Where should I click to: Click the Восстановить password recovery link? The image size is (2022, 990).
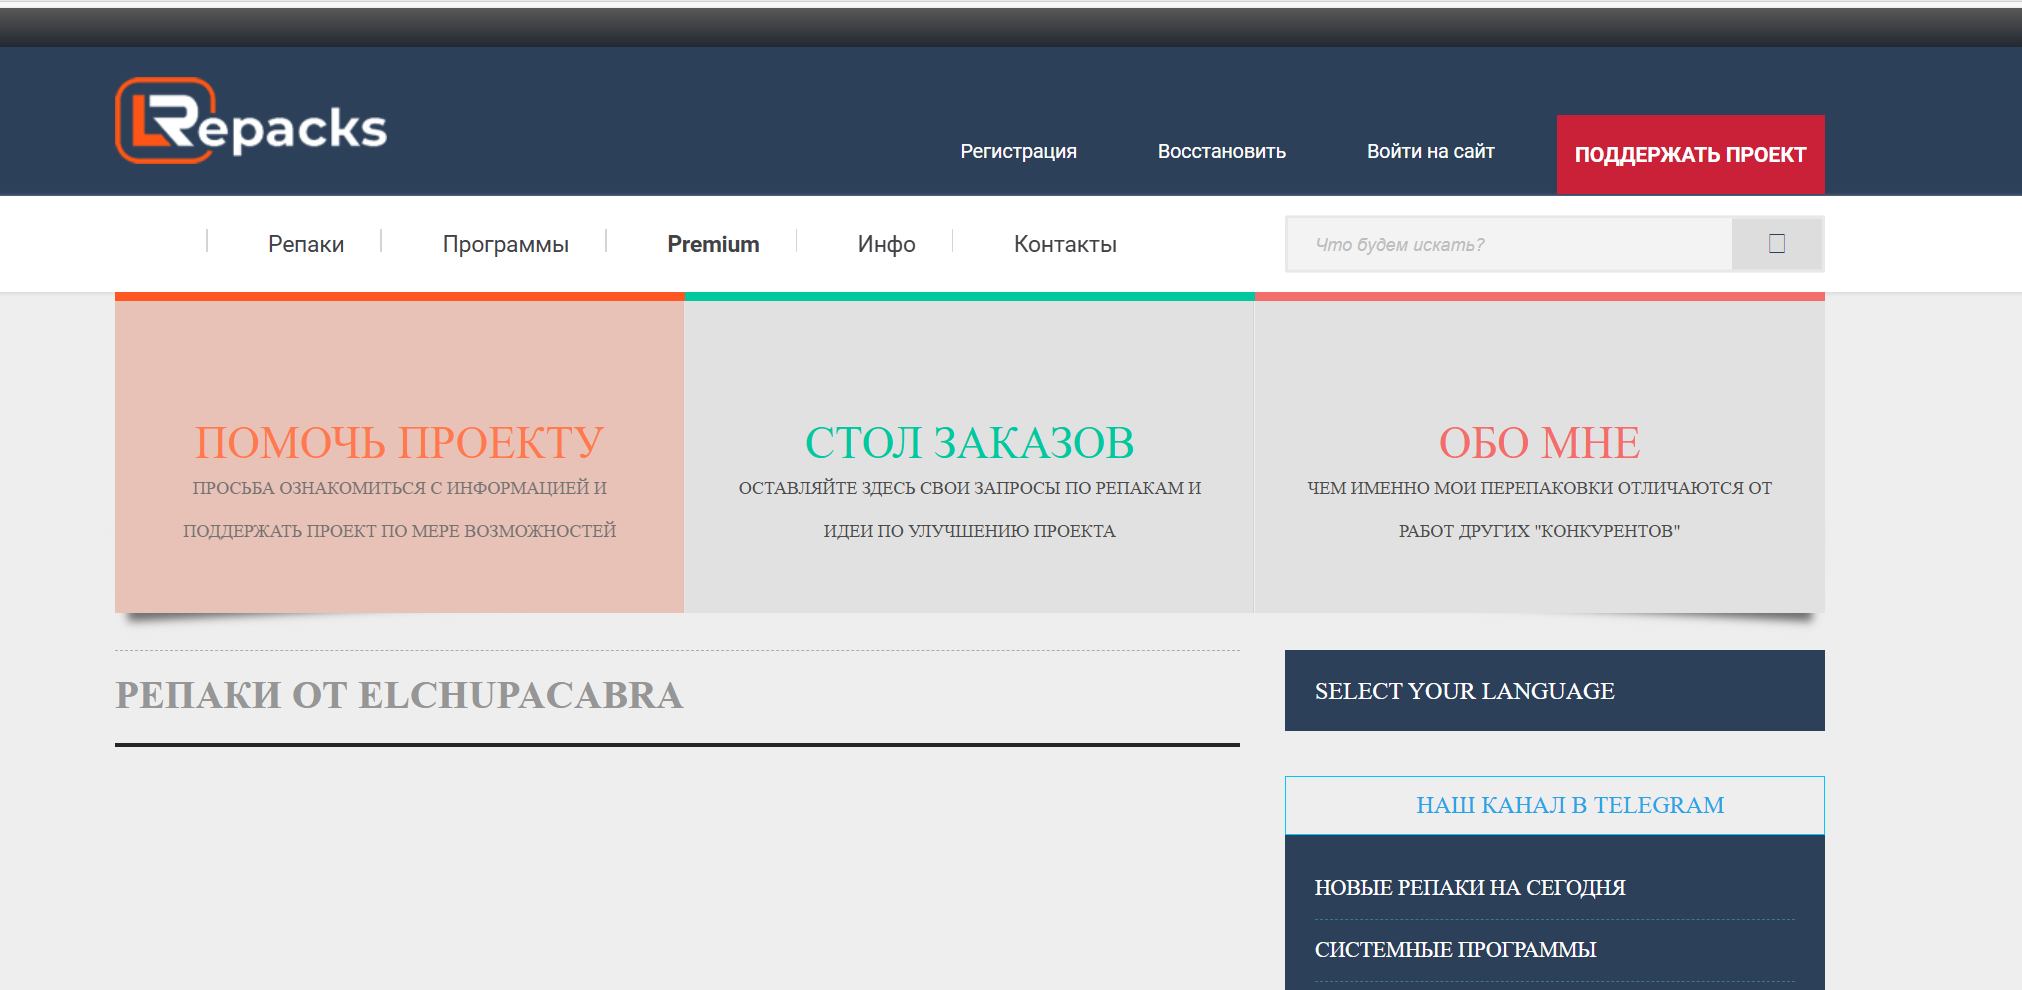tap(1221, 152)
